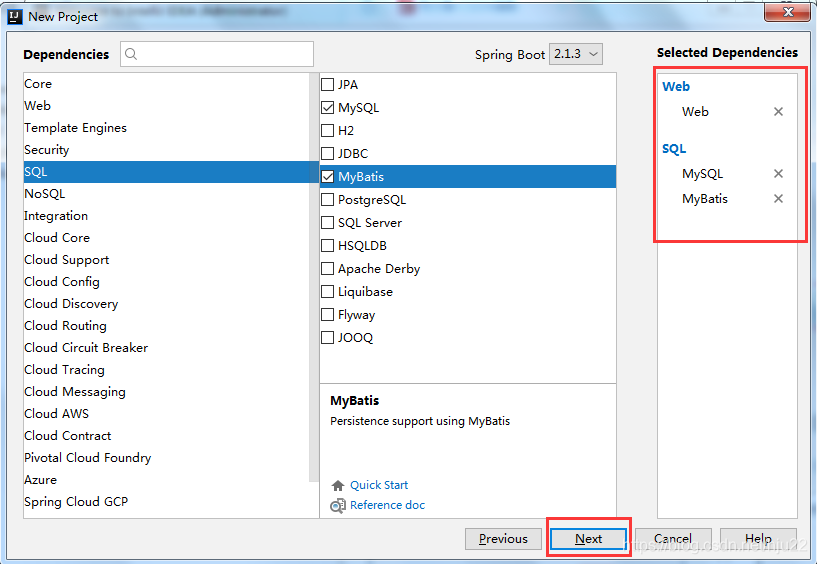Select the Integration category
This screenshot has height=564, width=817.
[x=167, y=216]
